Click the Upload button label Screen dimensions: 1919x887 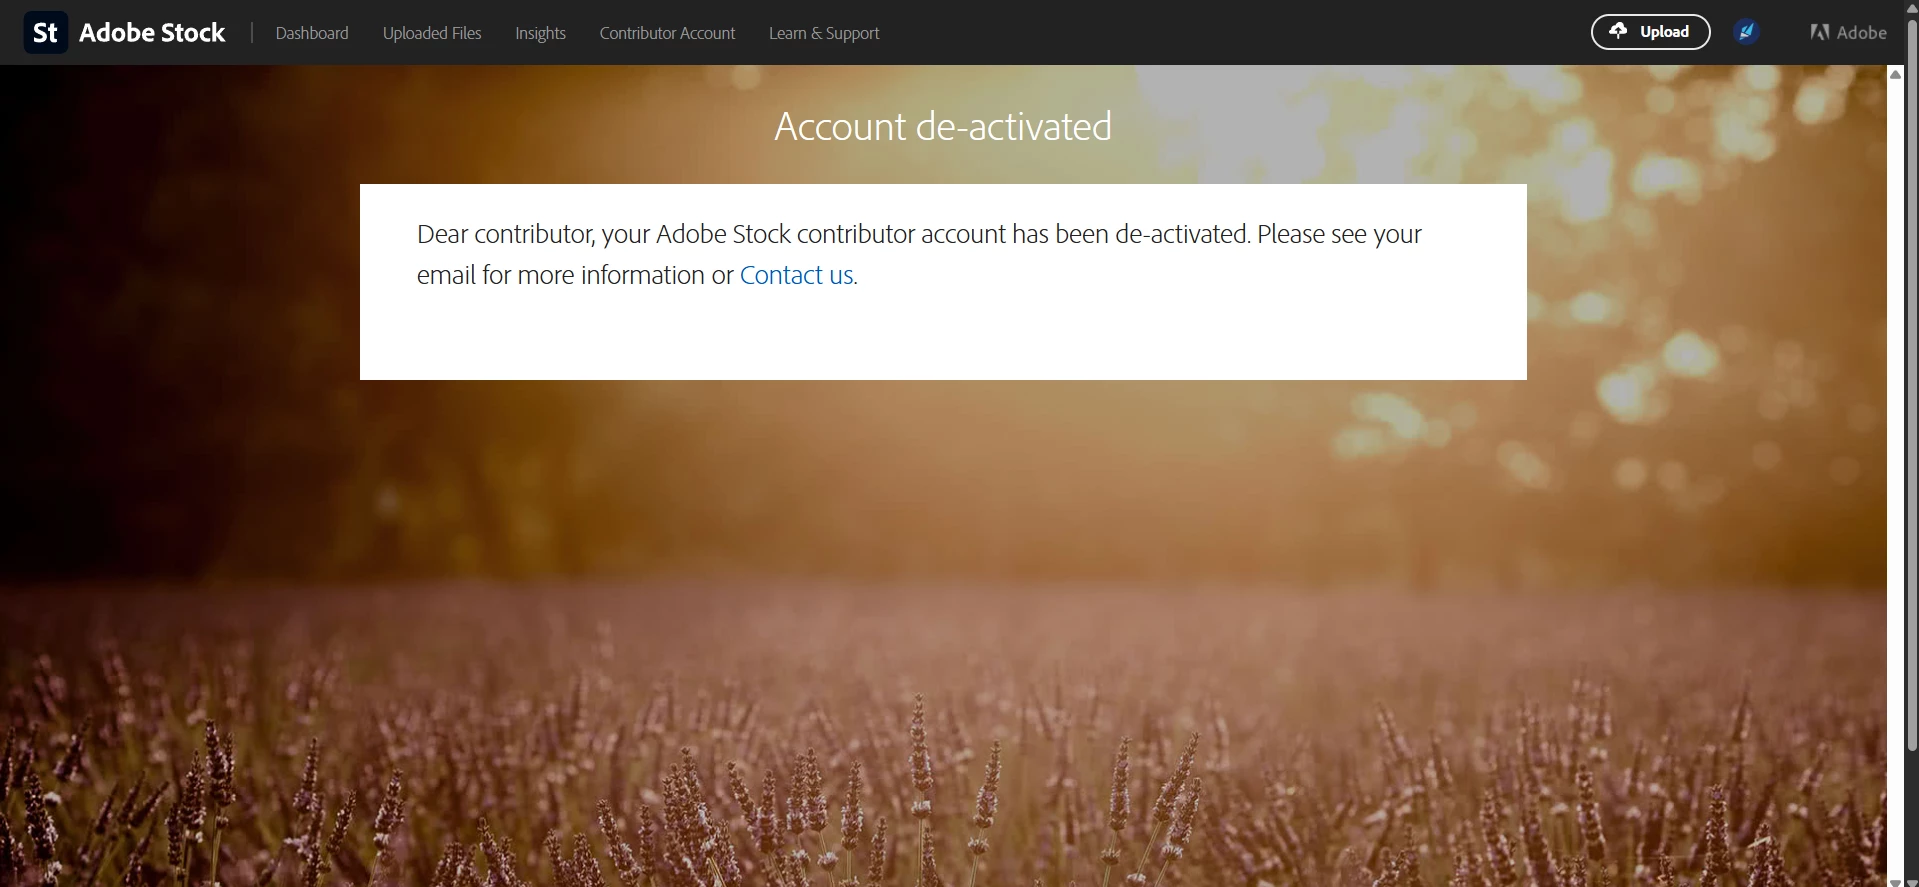click(1664, 32)
